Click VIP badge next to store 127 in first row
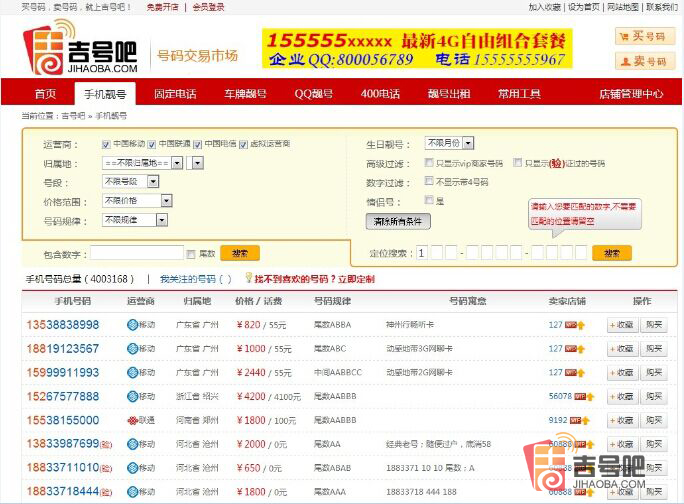 click(572, 324)
